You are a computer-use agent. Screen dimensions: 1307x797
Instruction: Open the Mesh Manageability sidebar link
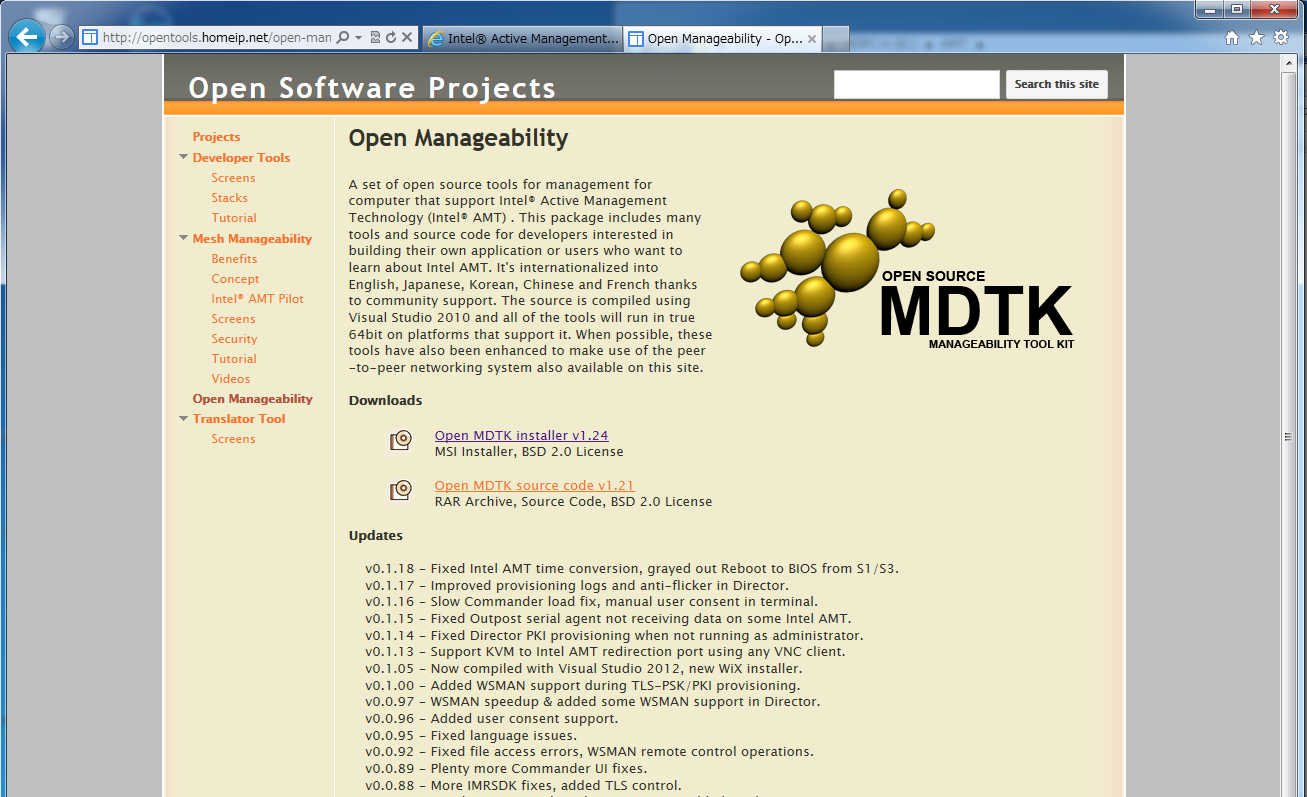coord(252,239)
